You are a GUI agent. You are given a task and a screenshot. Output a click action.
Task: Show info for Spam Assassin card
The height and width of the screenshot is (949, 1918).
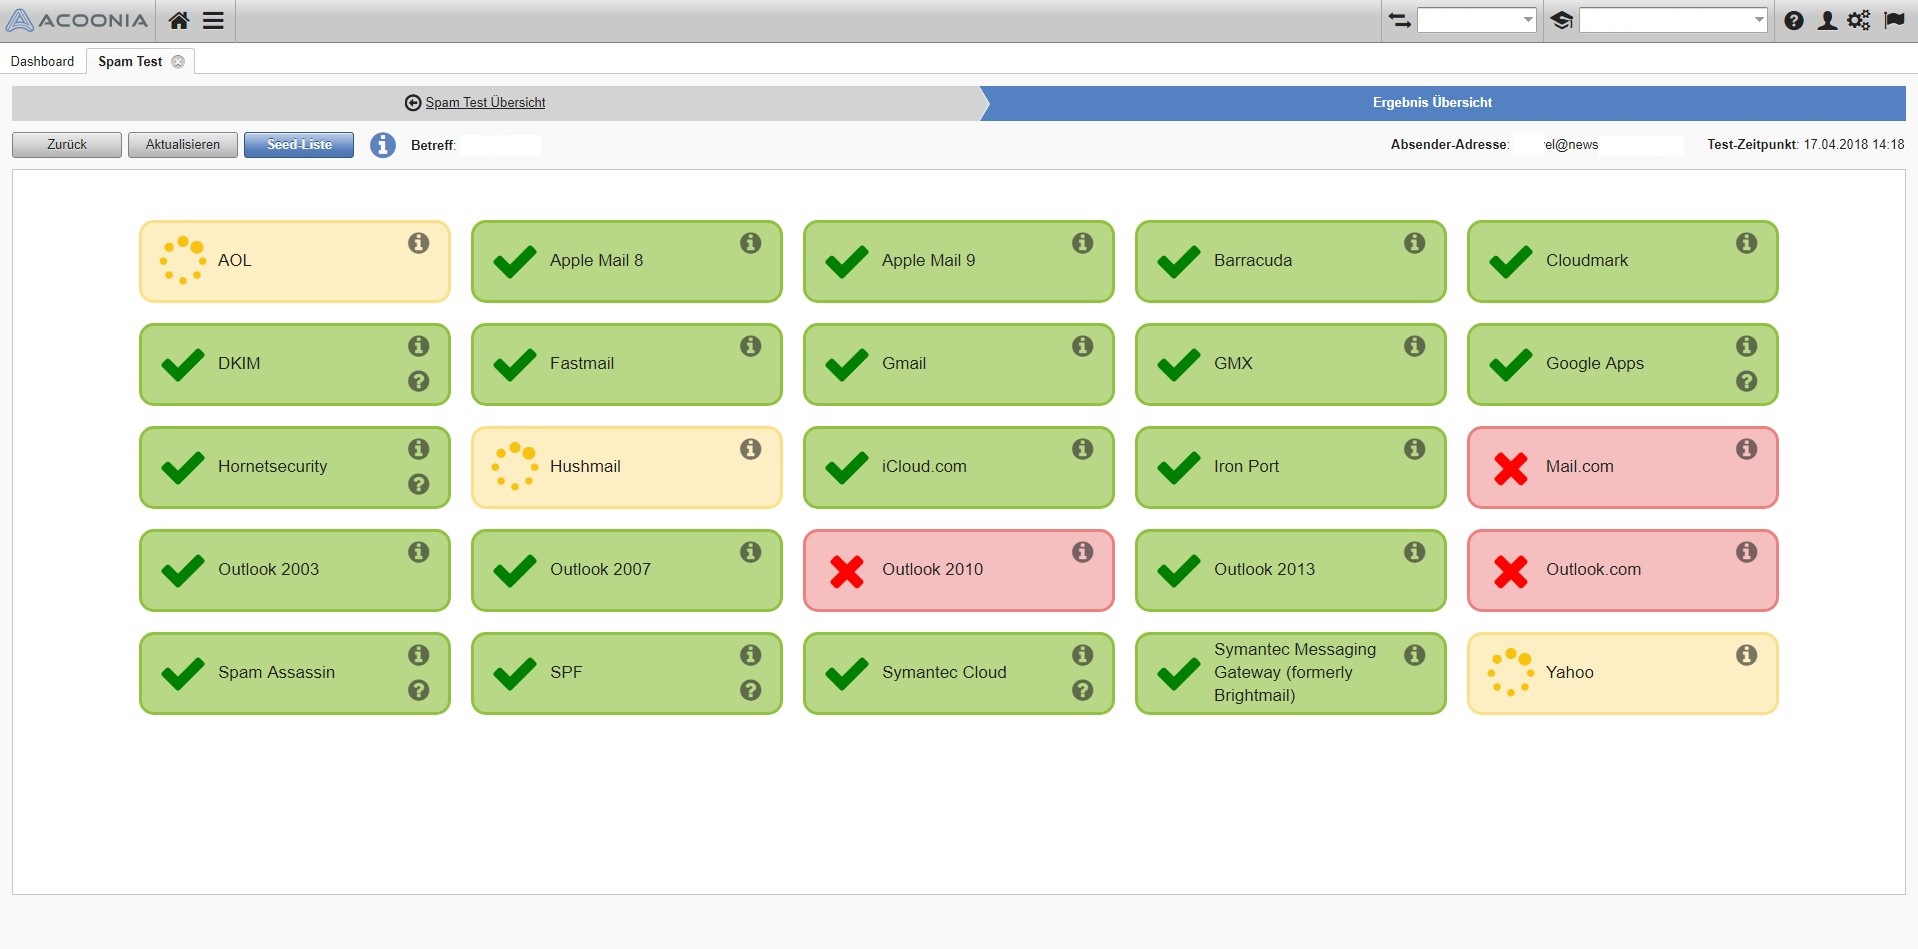[x=419, y=655]
